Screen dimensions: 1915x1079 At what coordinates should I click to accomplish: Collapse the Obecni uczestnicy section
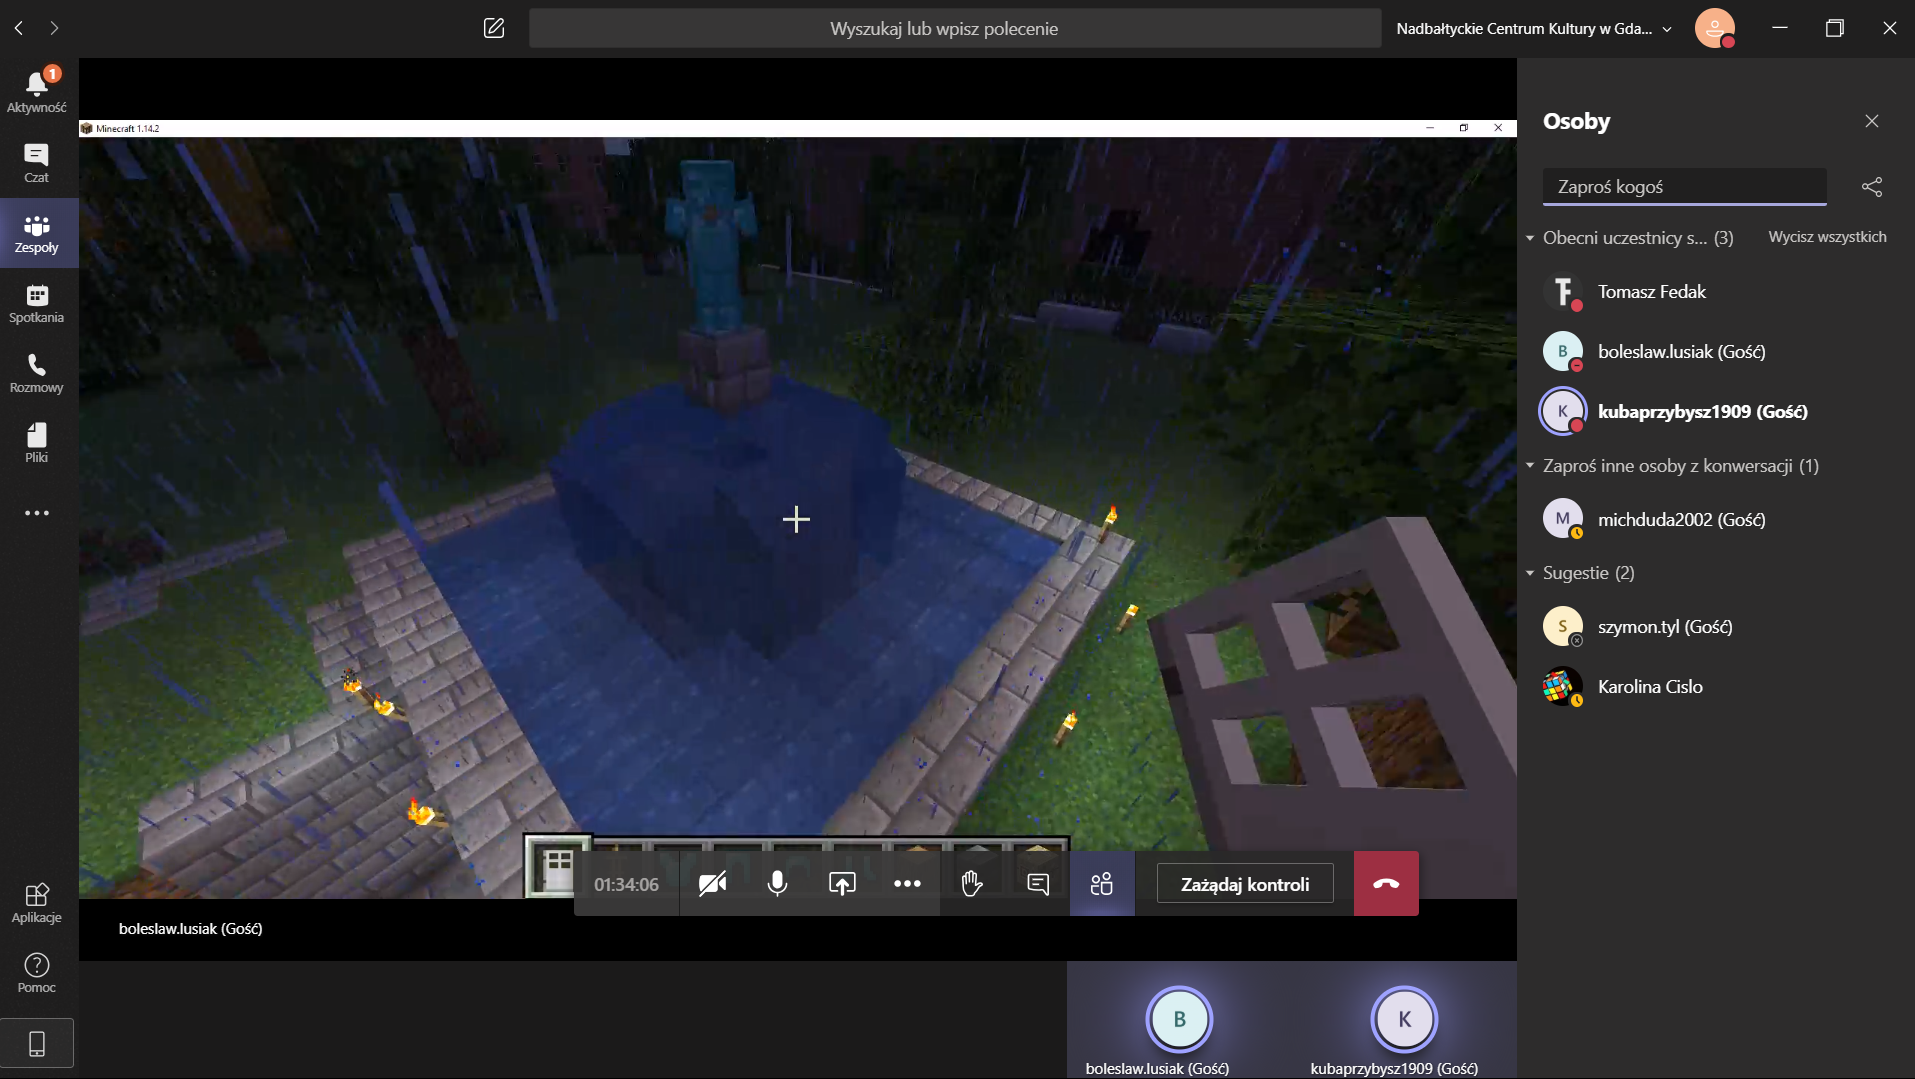pyautogui.click(x=1530, y=238)
